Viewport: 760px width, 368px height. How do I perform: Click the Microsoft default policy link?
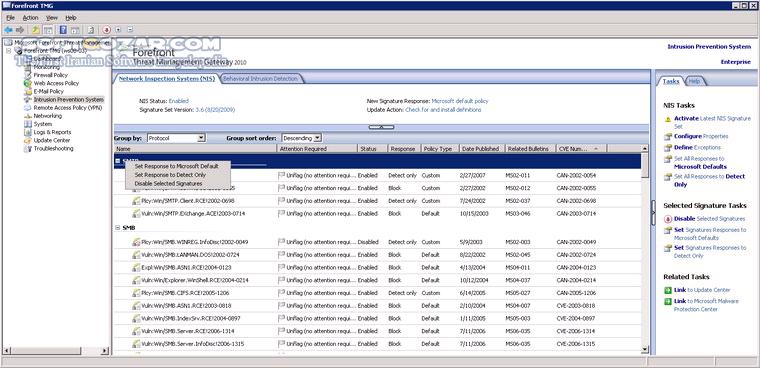coord(460,101)
